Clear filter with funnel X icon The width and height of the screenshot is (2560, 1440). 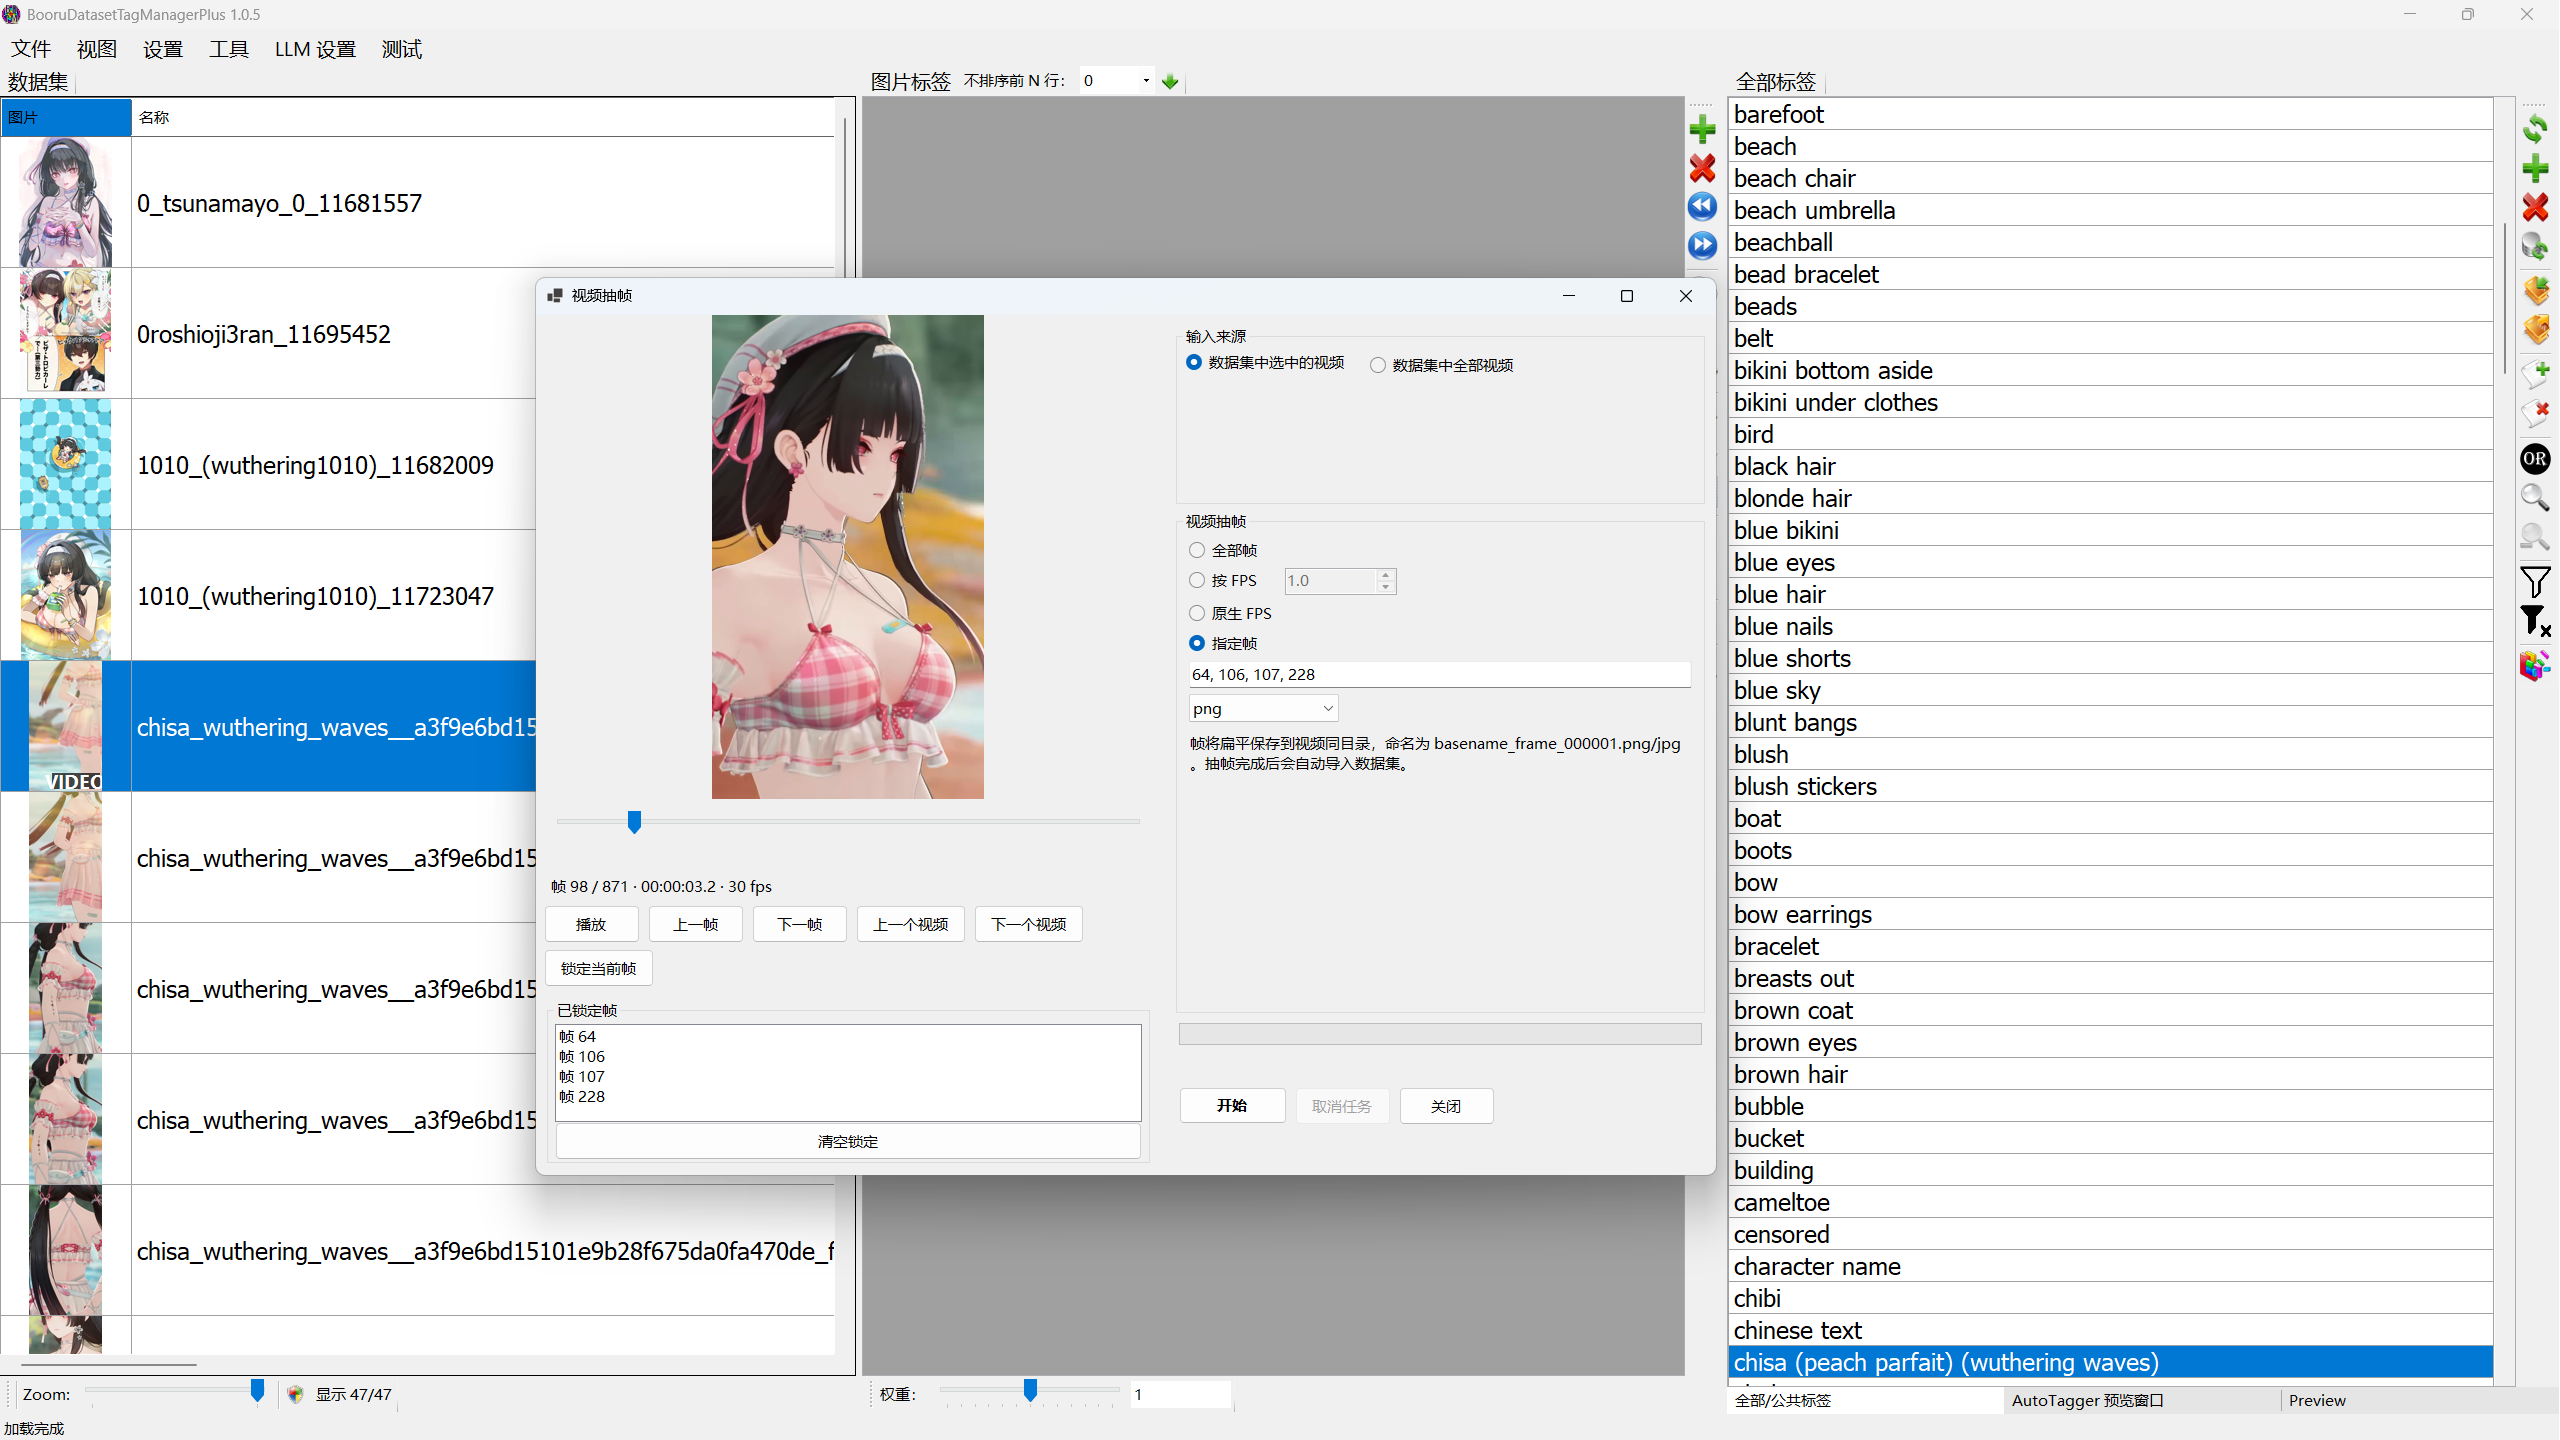tap(2535, 621)
